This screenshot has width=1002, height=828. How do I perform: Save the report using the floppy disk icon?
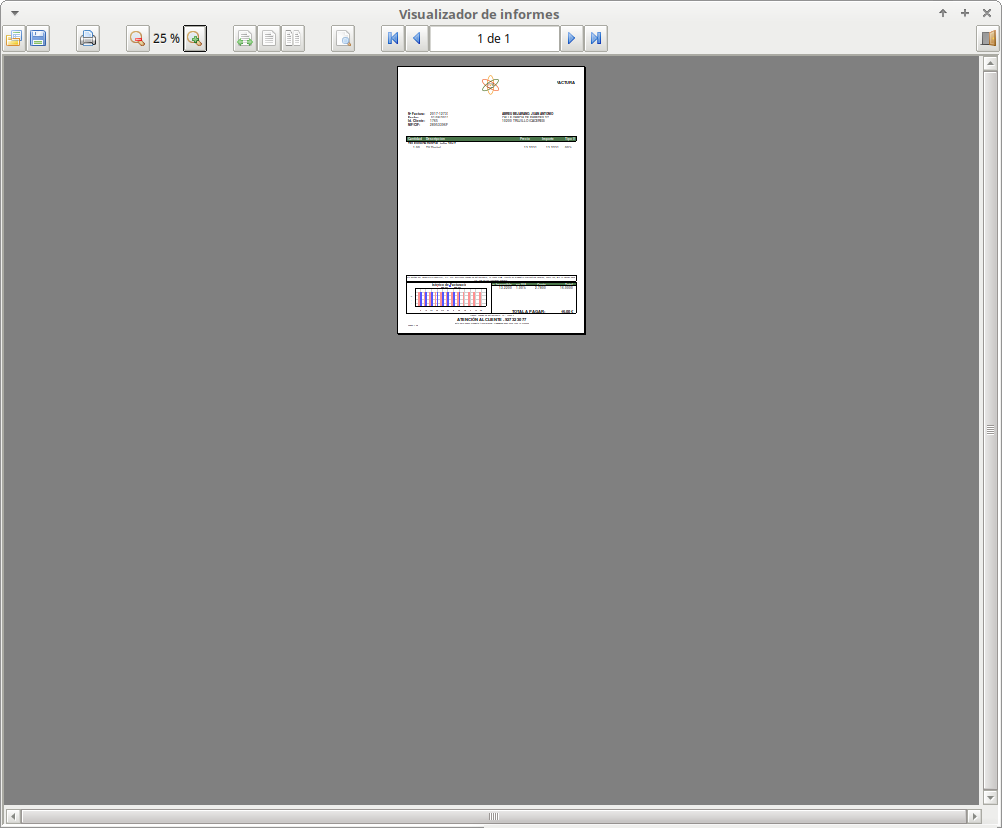tap(38, 38)
